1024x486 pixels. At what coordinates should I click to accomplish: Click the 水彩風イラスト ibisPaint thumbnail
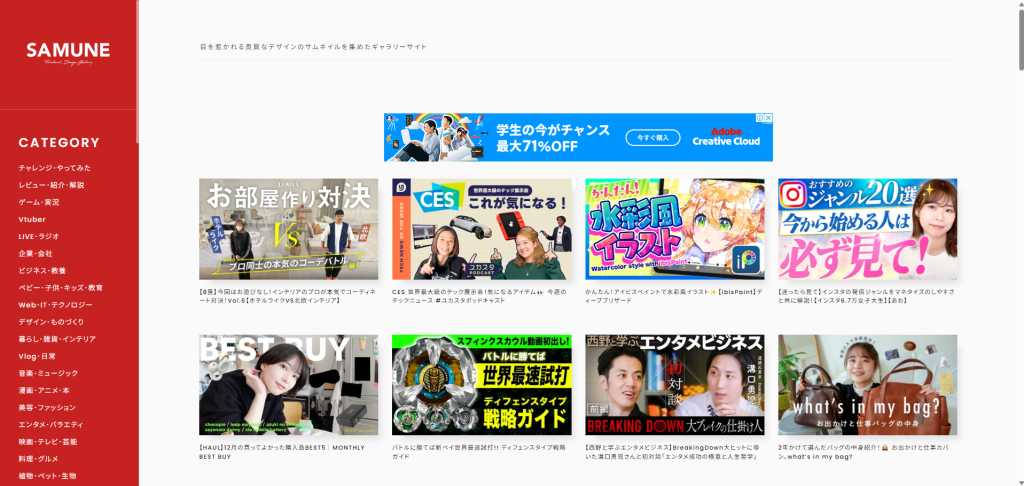click(x=674, y=229)
